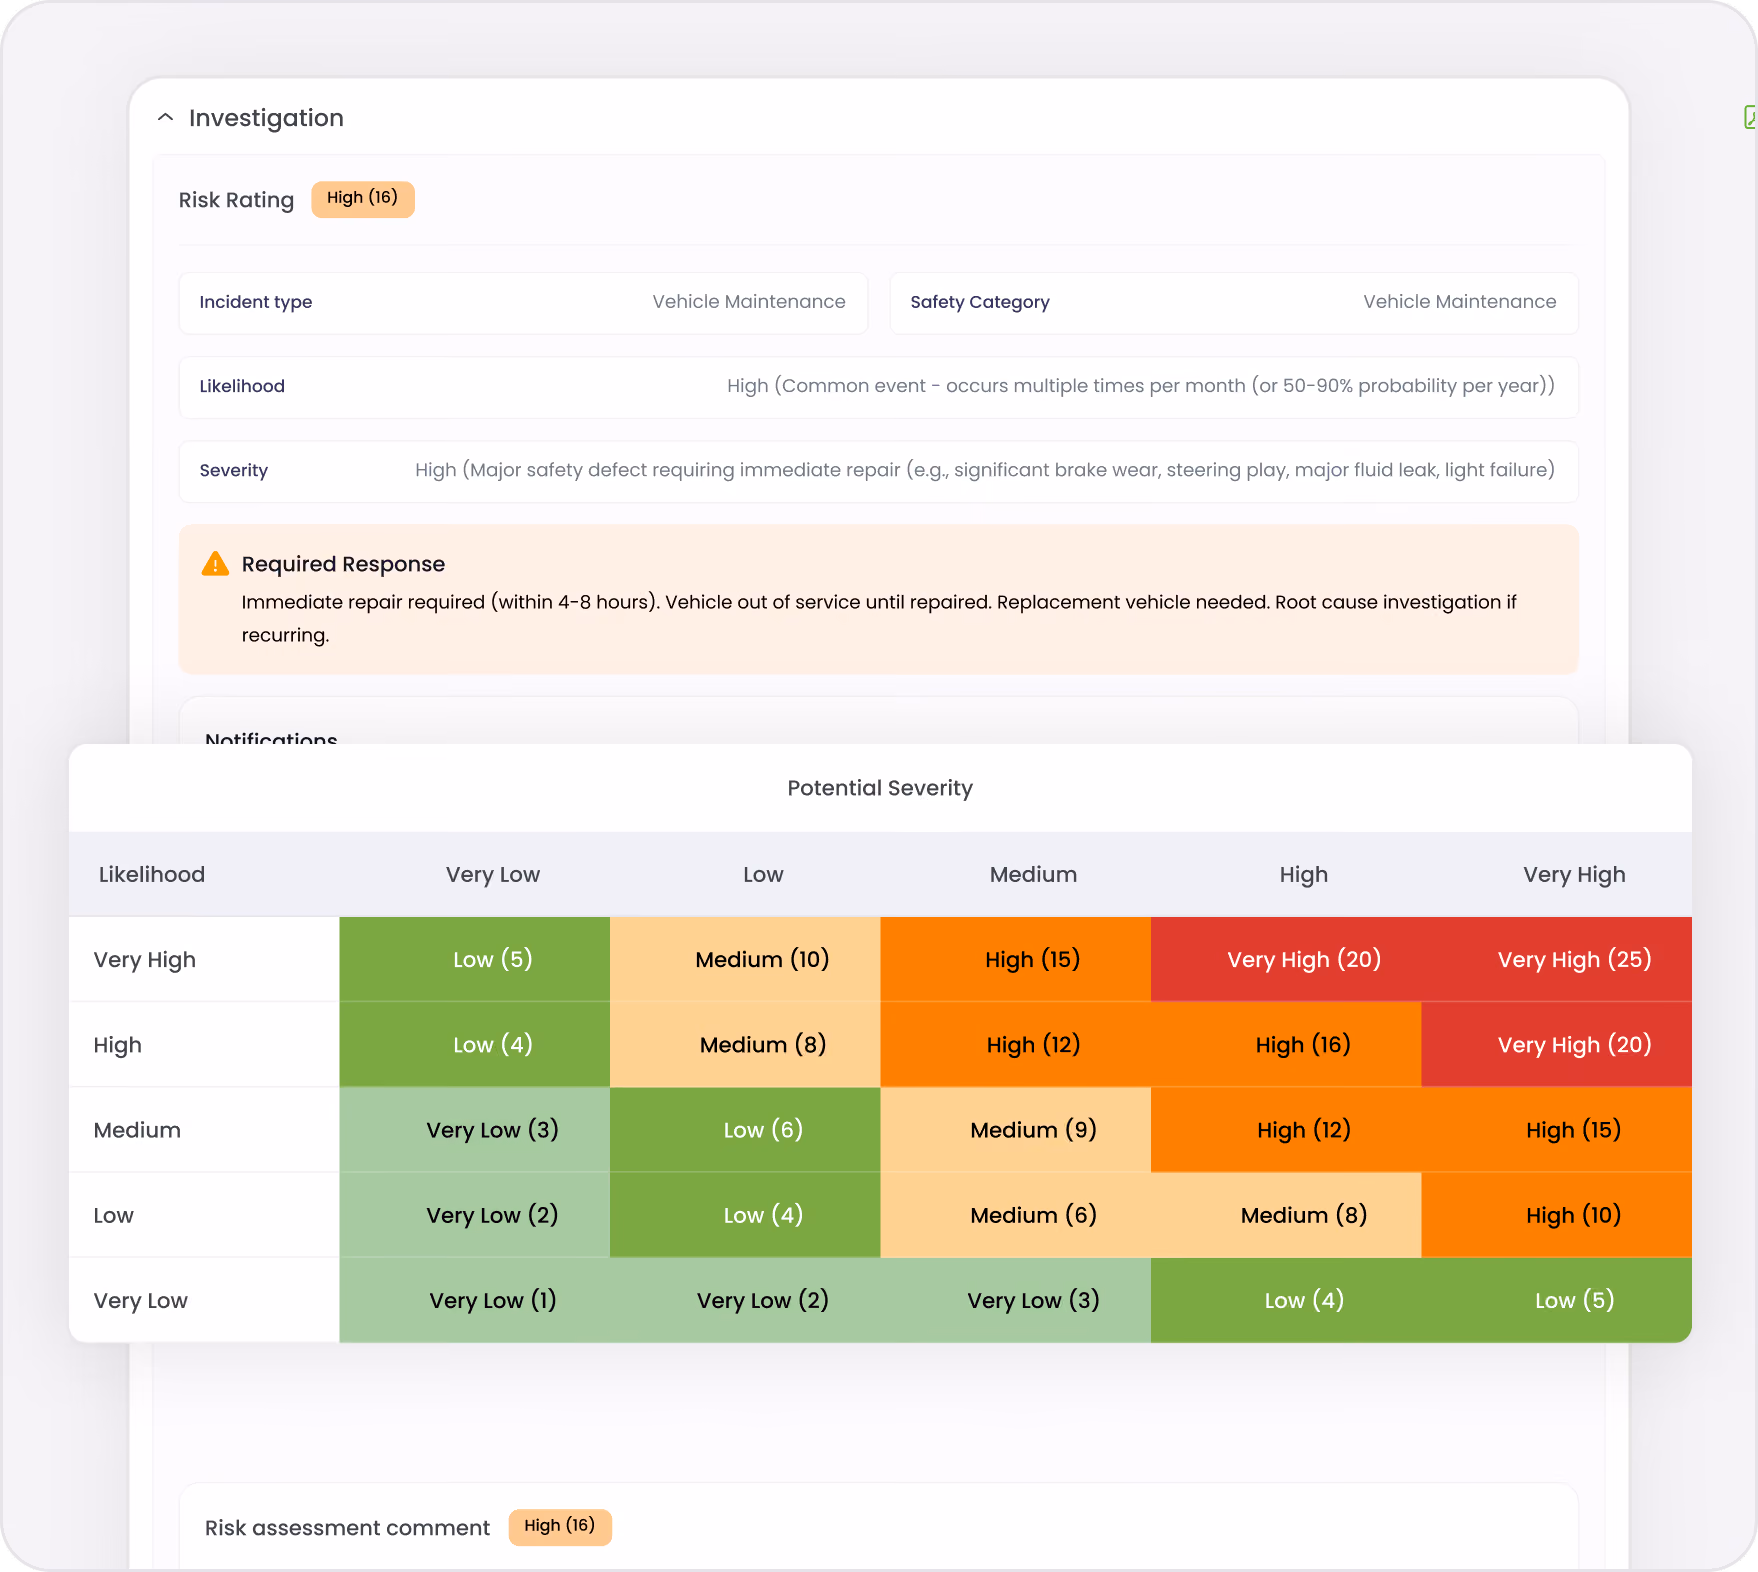Click the Medium severity column header
This screenshot has width=1758, height=1572.
tap(1033, 874)
